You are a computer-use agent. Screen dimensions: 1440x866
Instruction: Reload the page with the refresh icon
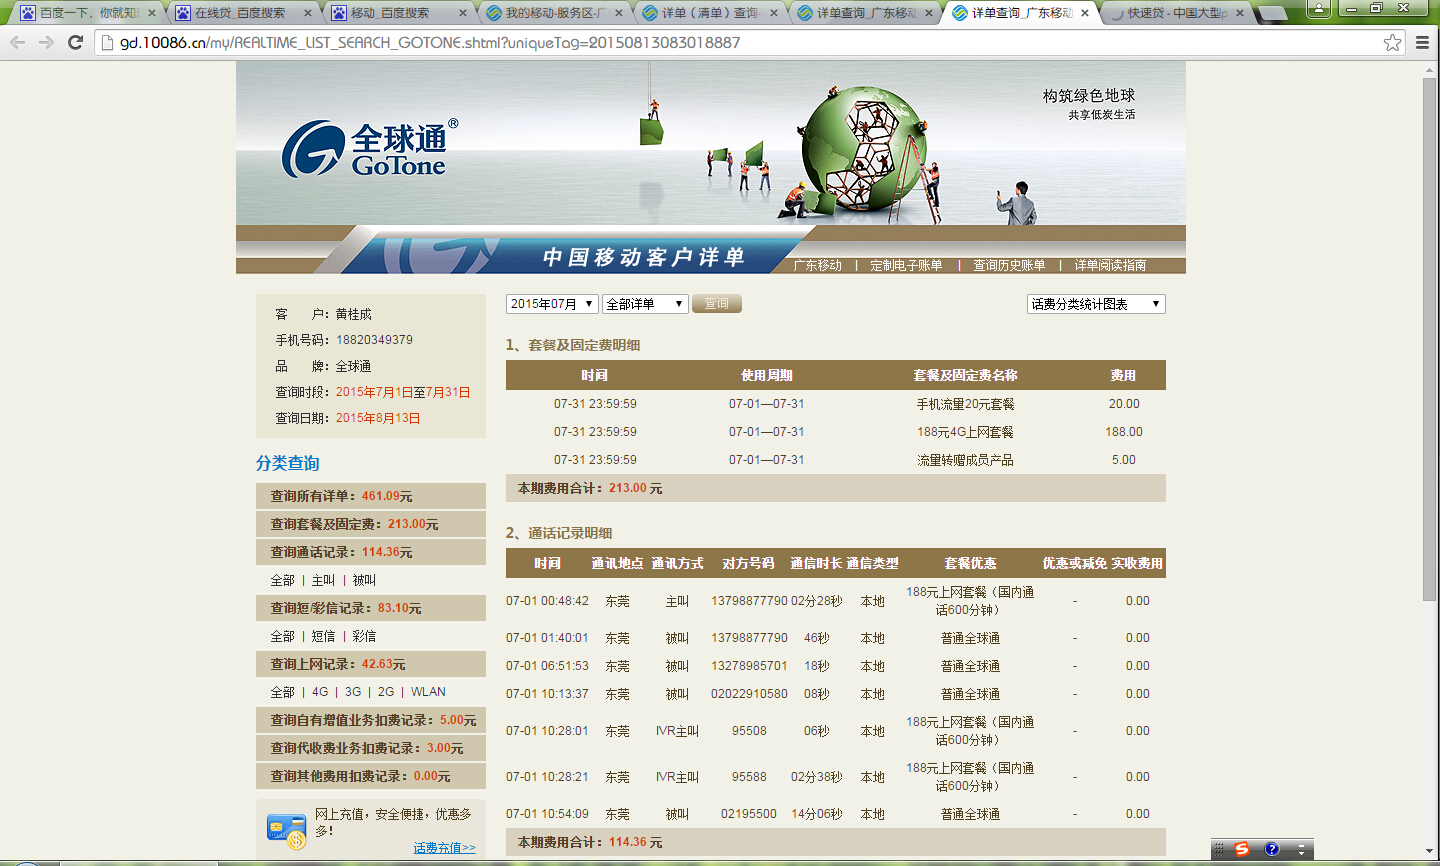[75, 42]
